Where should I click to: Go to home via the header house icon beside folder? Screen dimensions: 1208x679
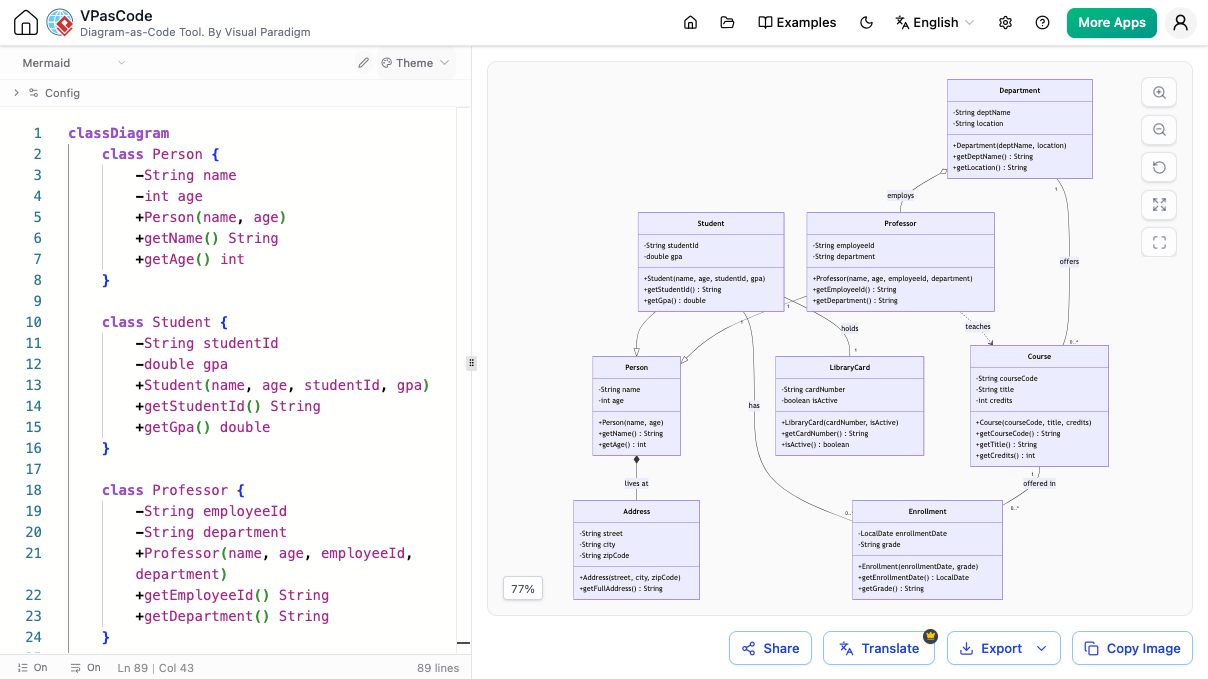(x=690, y=23)
